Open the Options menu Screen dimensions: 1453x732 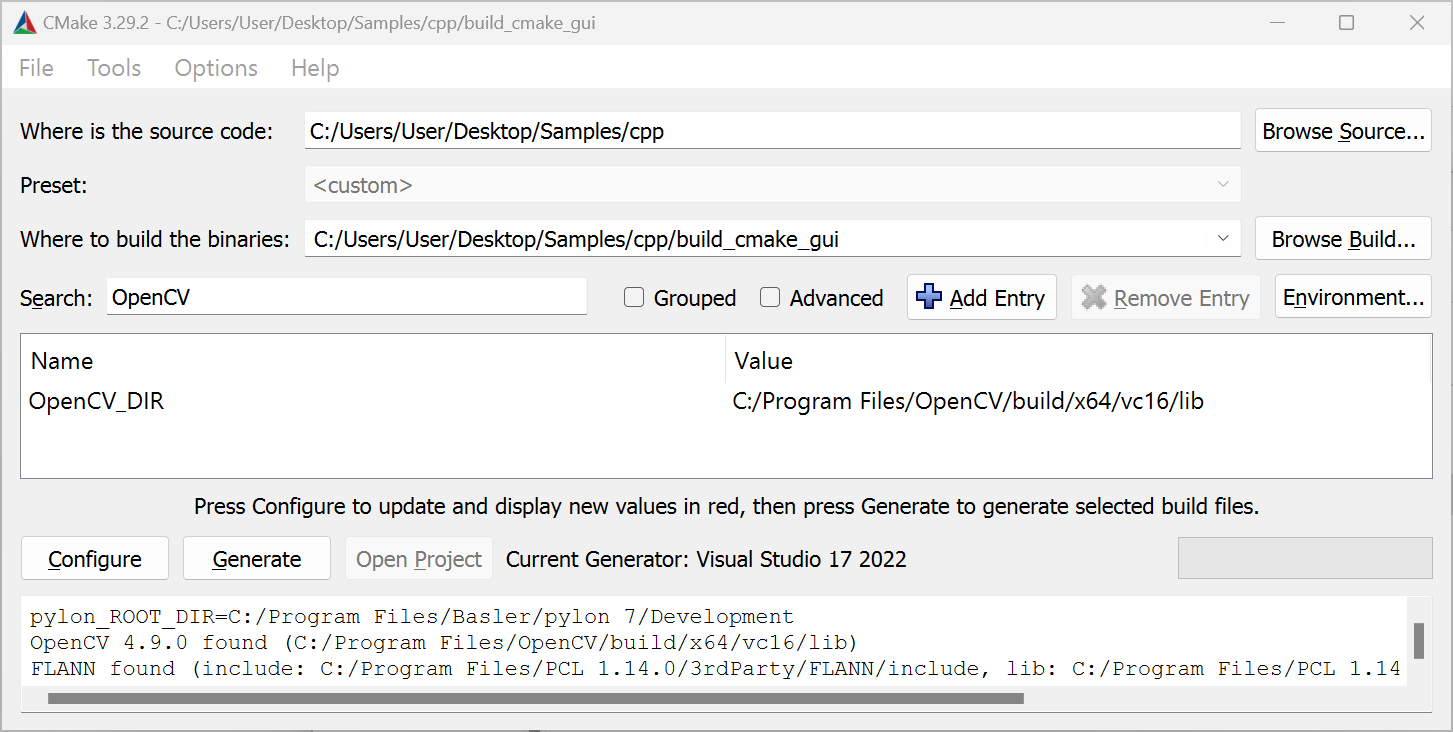pos(216,68)
